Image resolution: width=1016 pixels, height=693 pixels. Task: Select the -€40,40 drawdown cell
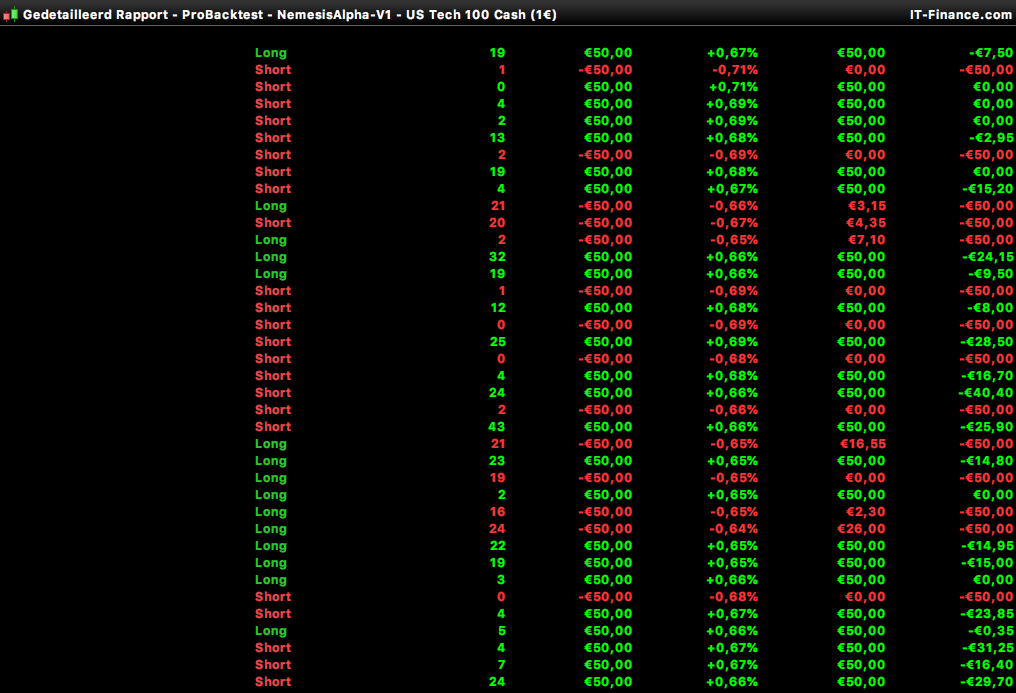(986, 393)
